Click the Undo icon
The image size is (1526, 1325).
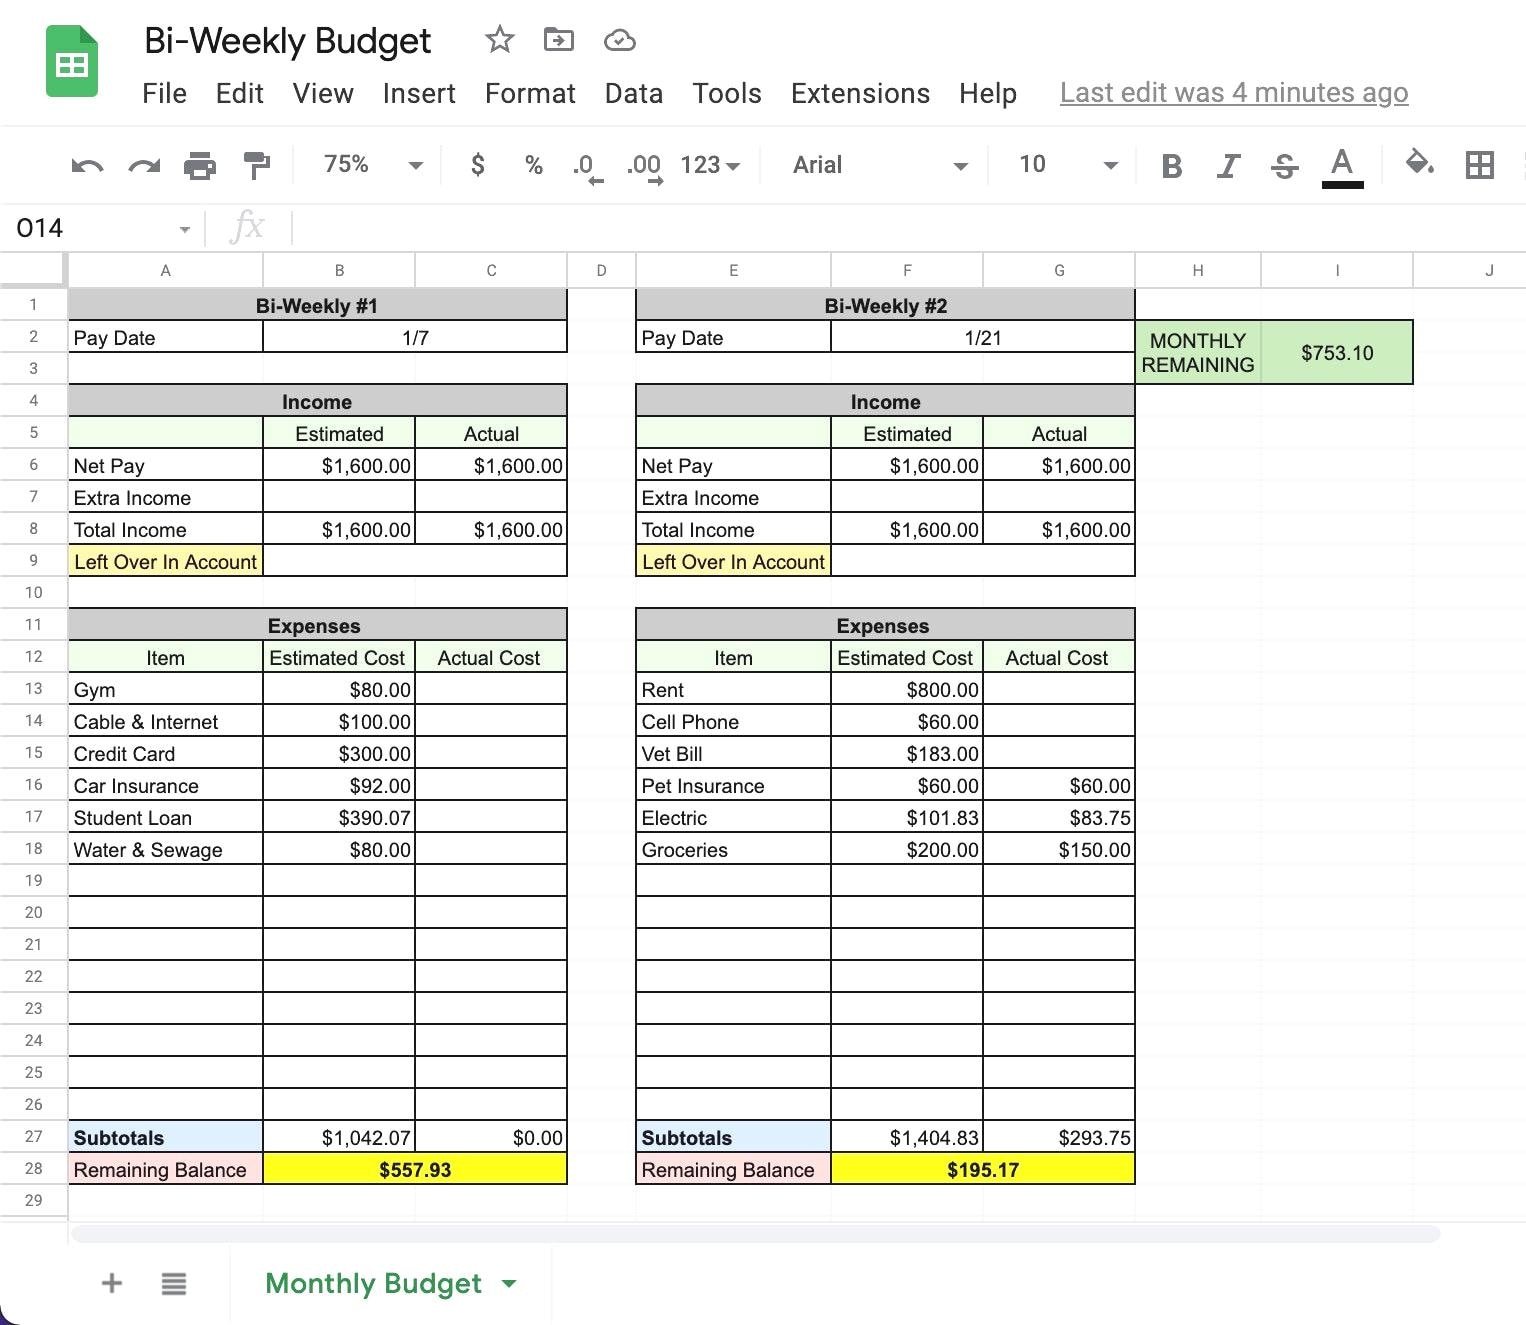pos(86,165)
